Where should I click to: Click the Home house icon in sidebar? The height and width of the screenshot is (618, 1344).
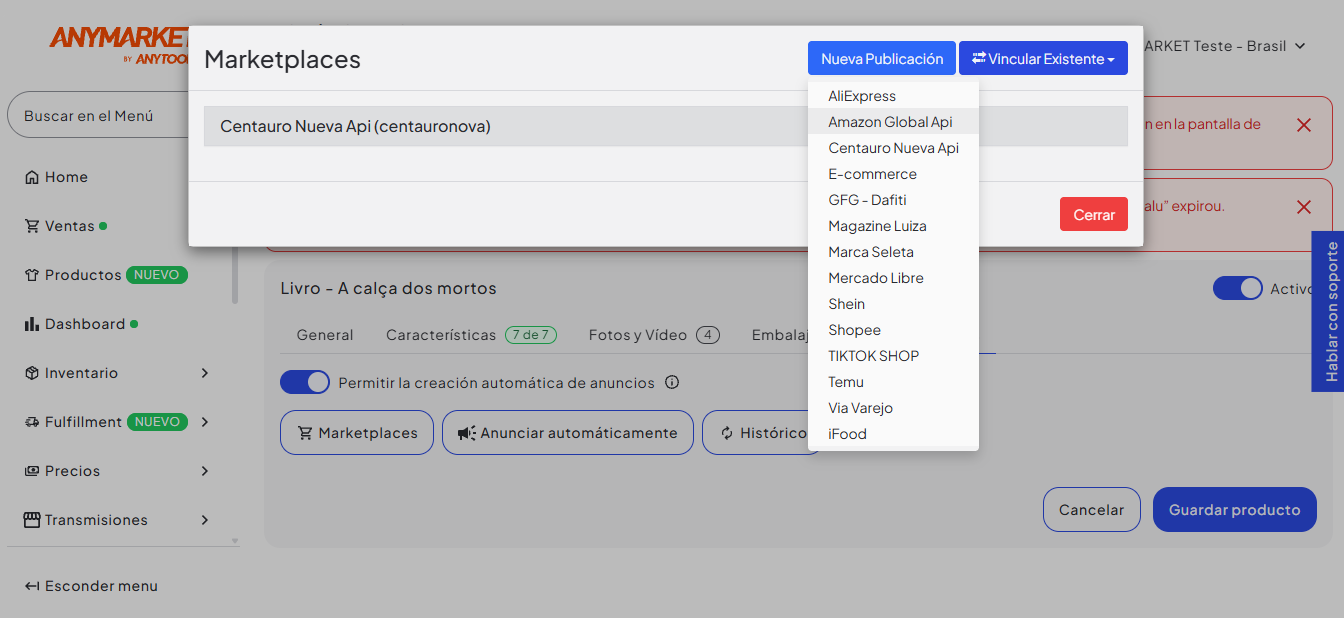(x=32, y=177)
